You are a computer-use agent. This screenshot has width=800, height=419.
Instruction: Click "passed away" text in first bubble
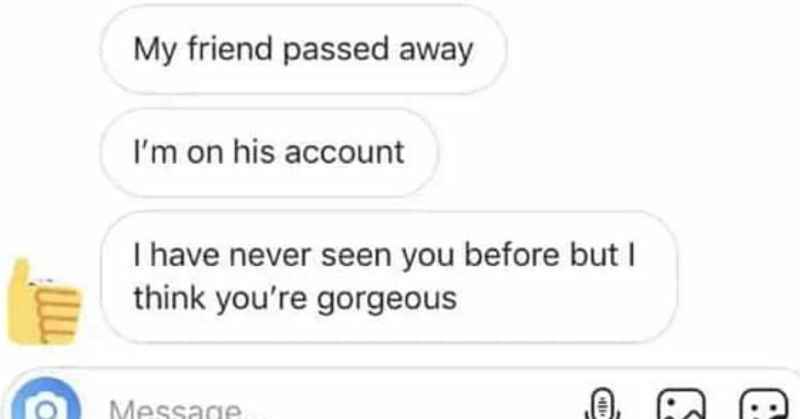tap(378, 51)
